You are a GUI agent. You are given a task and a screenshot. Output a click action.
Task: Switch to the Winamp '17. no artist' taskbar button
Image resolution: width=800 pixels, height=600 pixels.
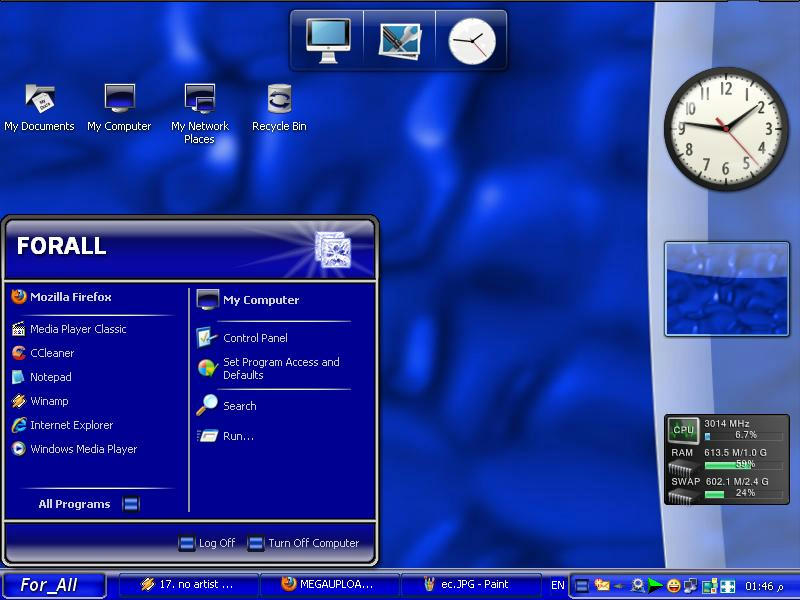click(188, 585)
